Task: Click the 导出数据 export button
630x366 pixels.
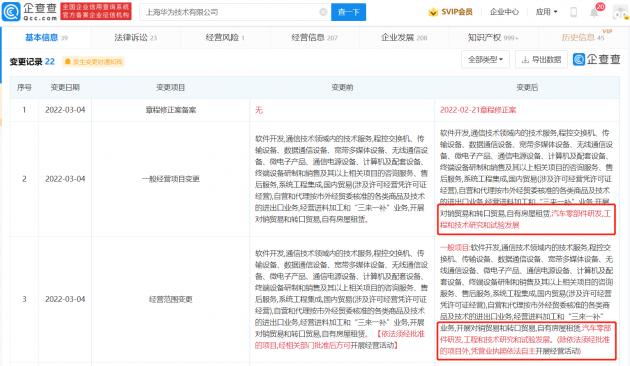Action: click(x=541, y=59)
